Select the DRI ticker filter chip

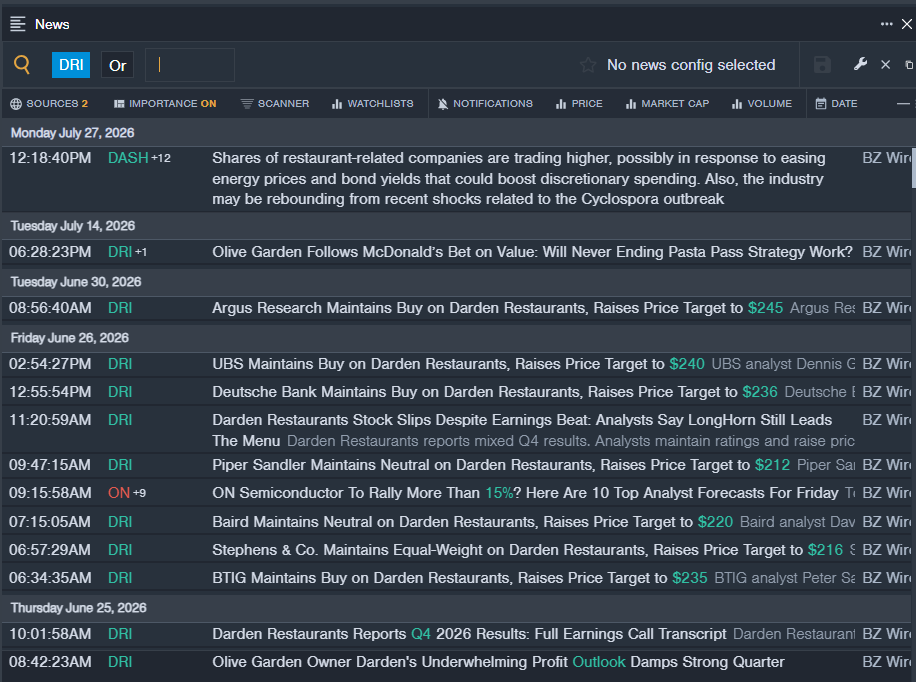[x=71, y=65]
